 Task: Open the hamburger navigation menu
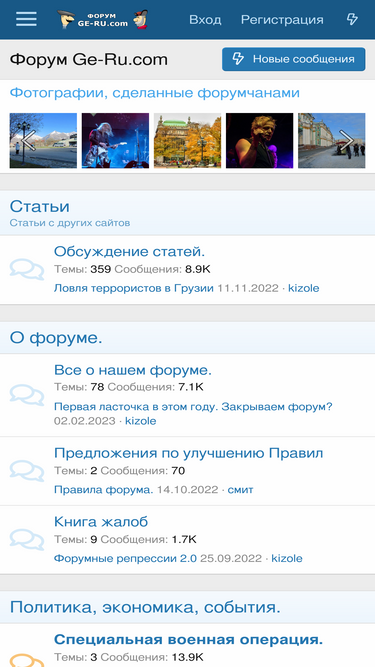(x=26, y=19)
